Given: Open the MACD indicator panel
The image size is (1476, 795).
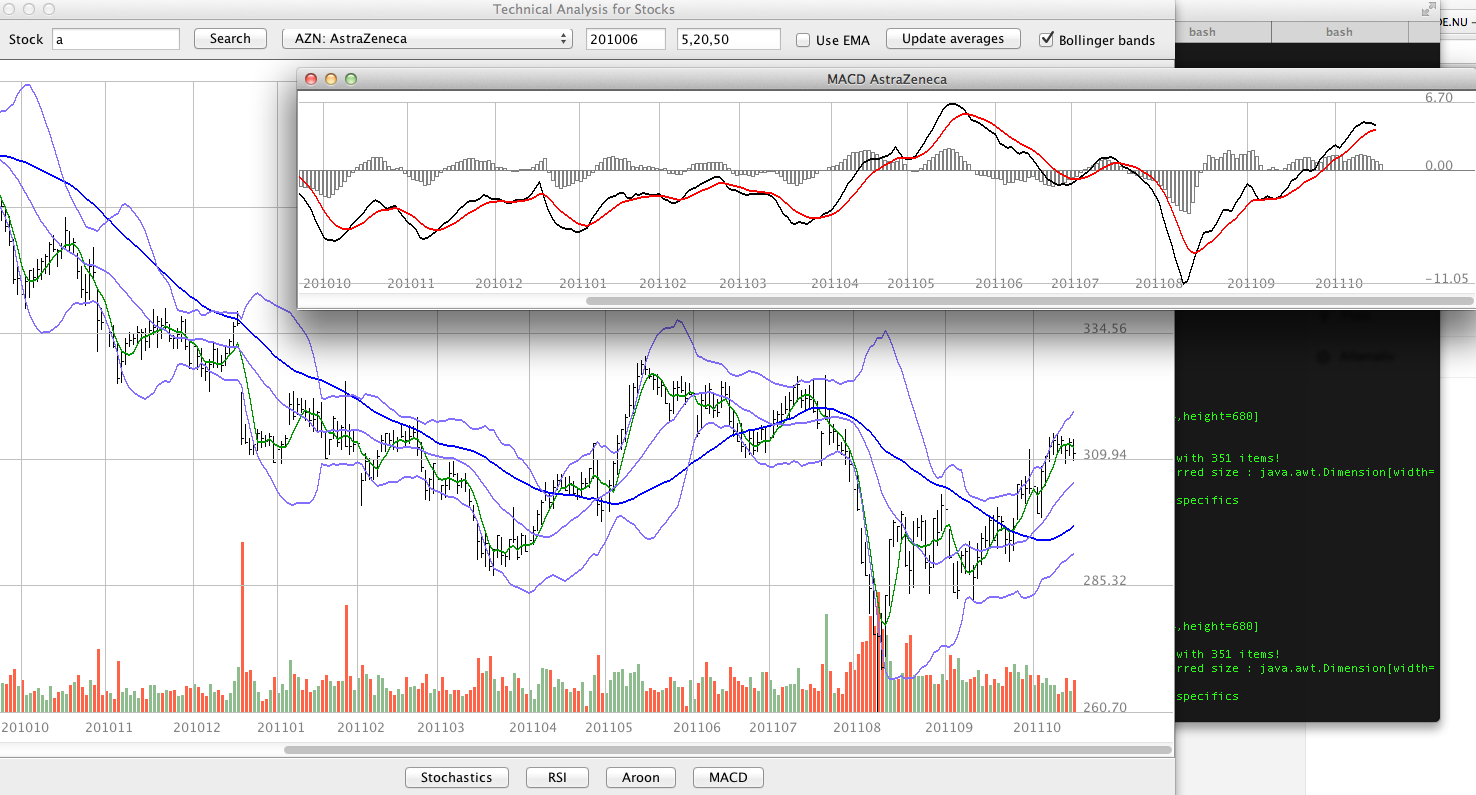Looking at the screenshot, I should 727,777.
